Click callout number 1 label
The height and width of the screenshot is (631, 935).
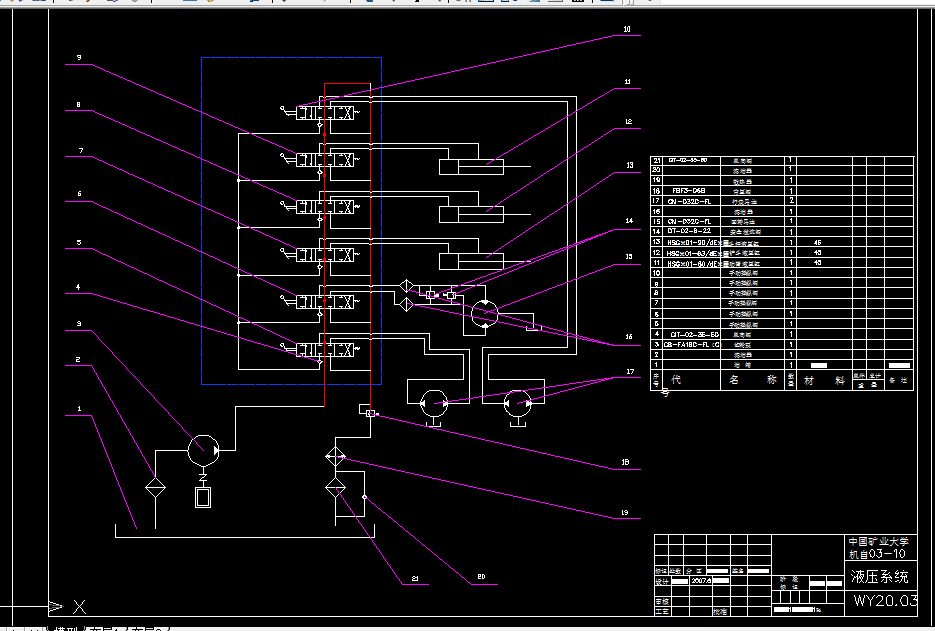point(79,409)
